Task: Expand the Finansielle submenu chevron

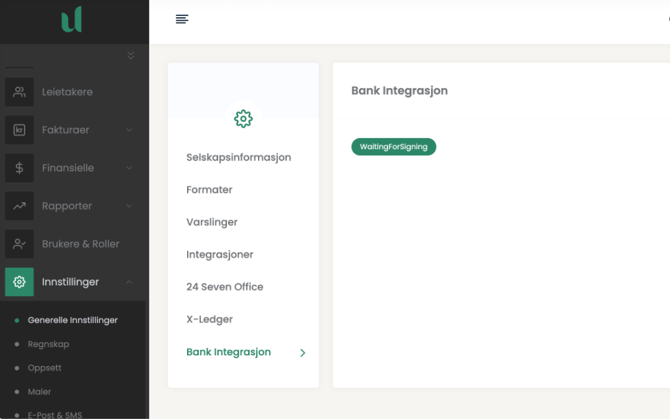Action: 129,168
